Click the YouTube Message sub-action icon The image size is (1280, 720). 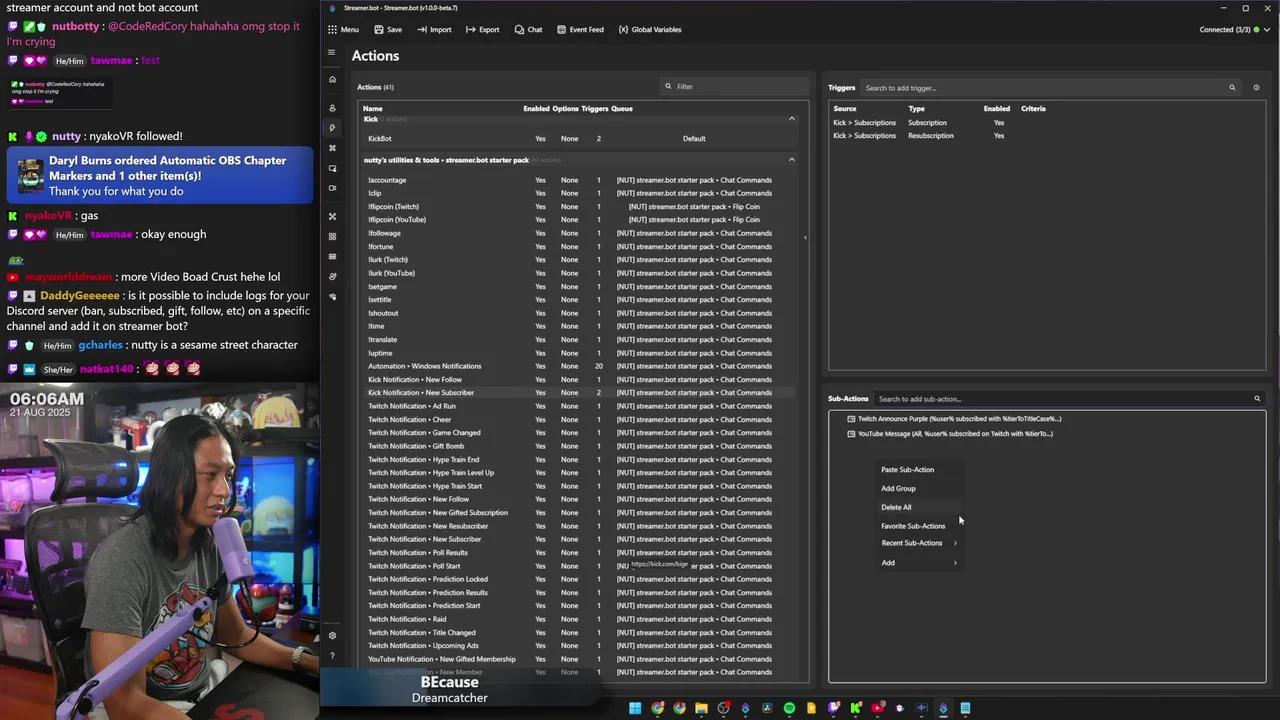pos(851,434)
